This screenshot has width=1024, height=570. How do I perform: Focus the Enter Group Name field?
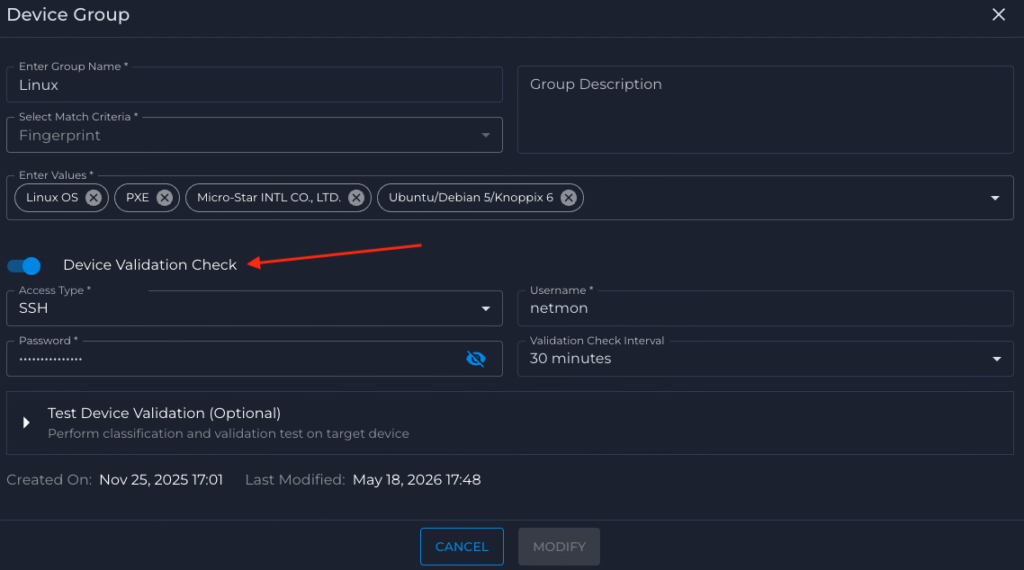tap(254, 85)
